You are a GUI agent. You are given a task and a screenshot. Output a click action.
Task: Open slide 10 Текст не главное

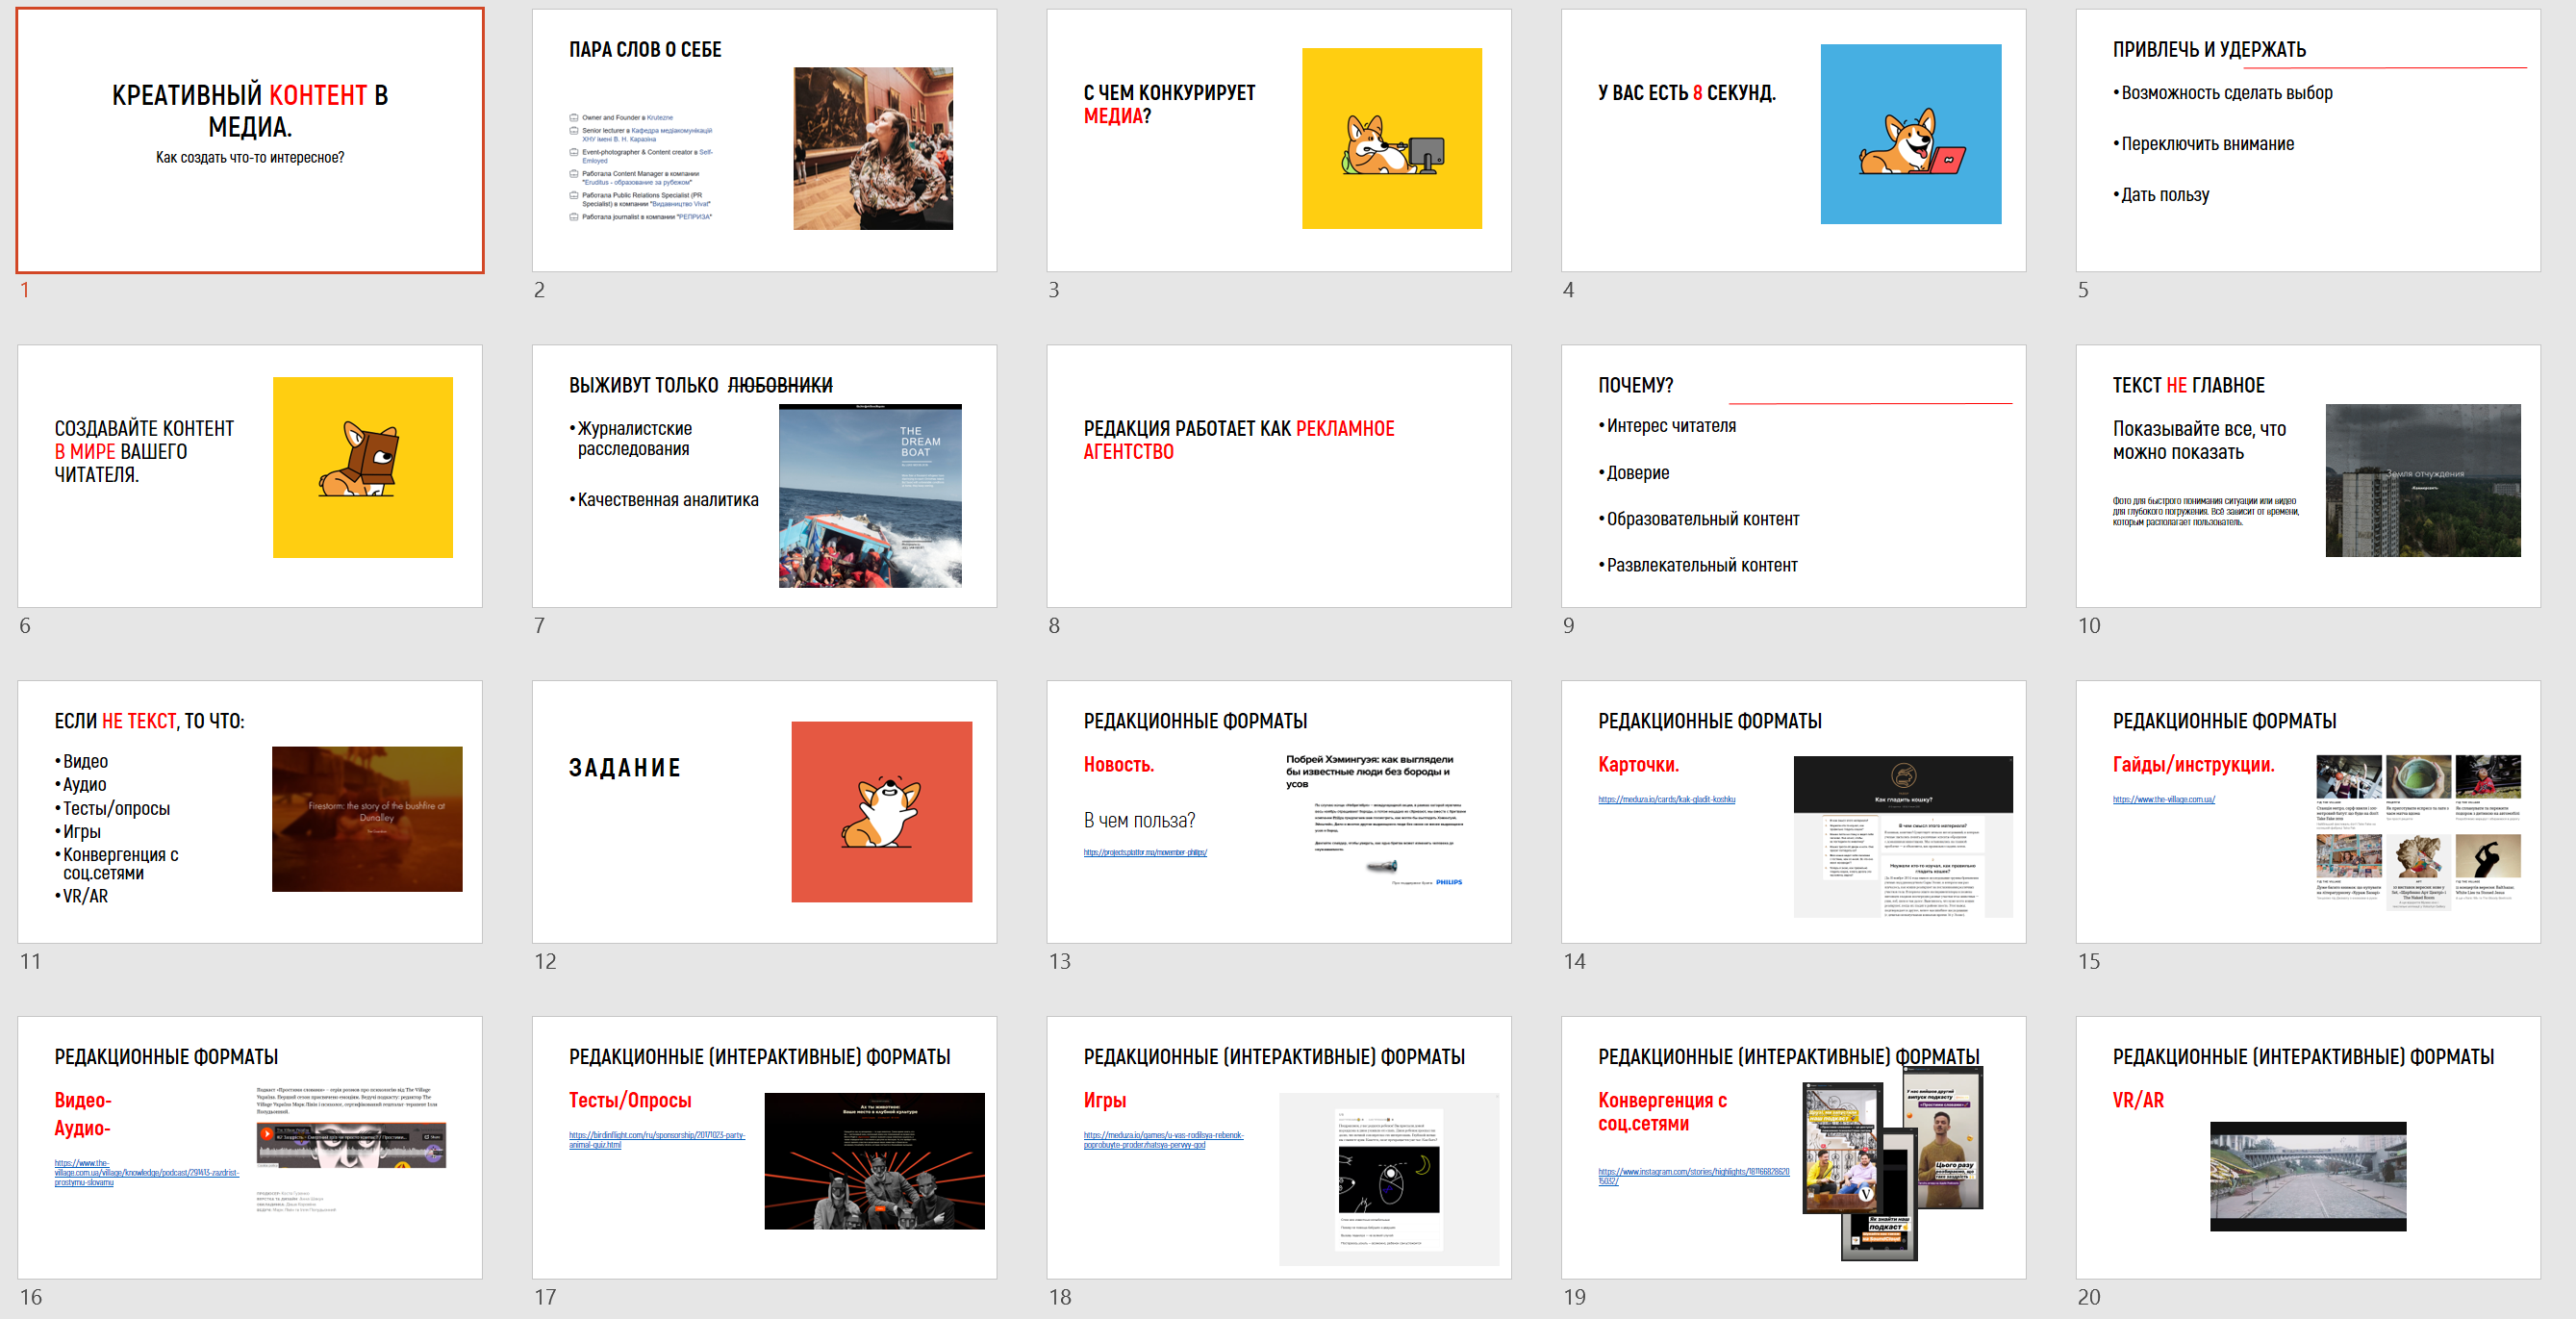tap(2308, 476)
